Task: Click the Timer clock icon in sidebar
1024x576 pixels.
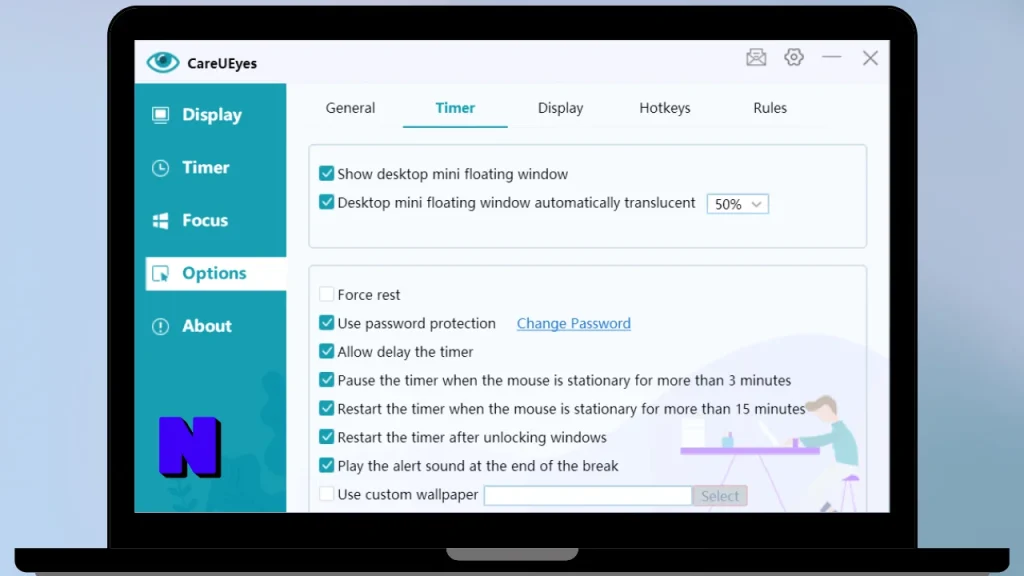Action: (160, 168)
